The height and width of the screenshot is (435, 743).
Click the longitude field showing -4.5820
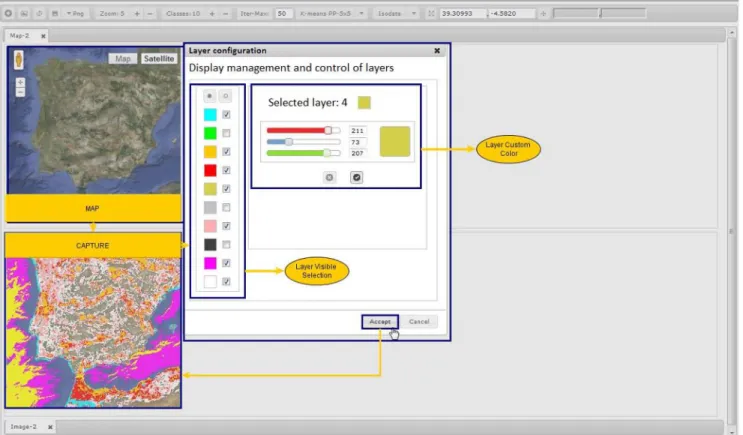[512, 14]
